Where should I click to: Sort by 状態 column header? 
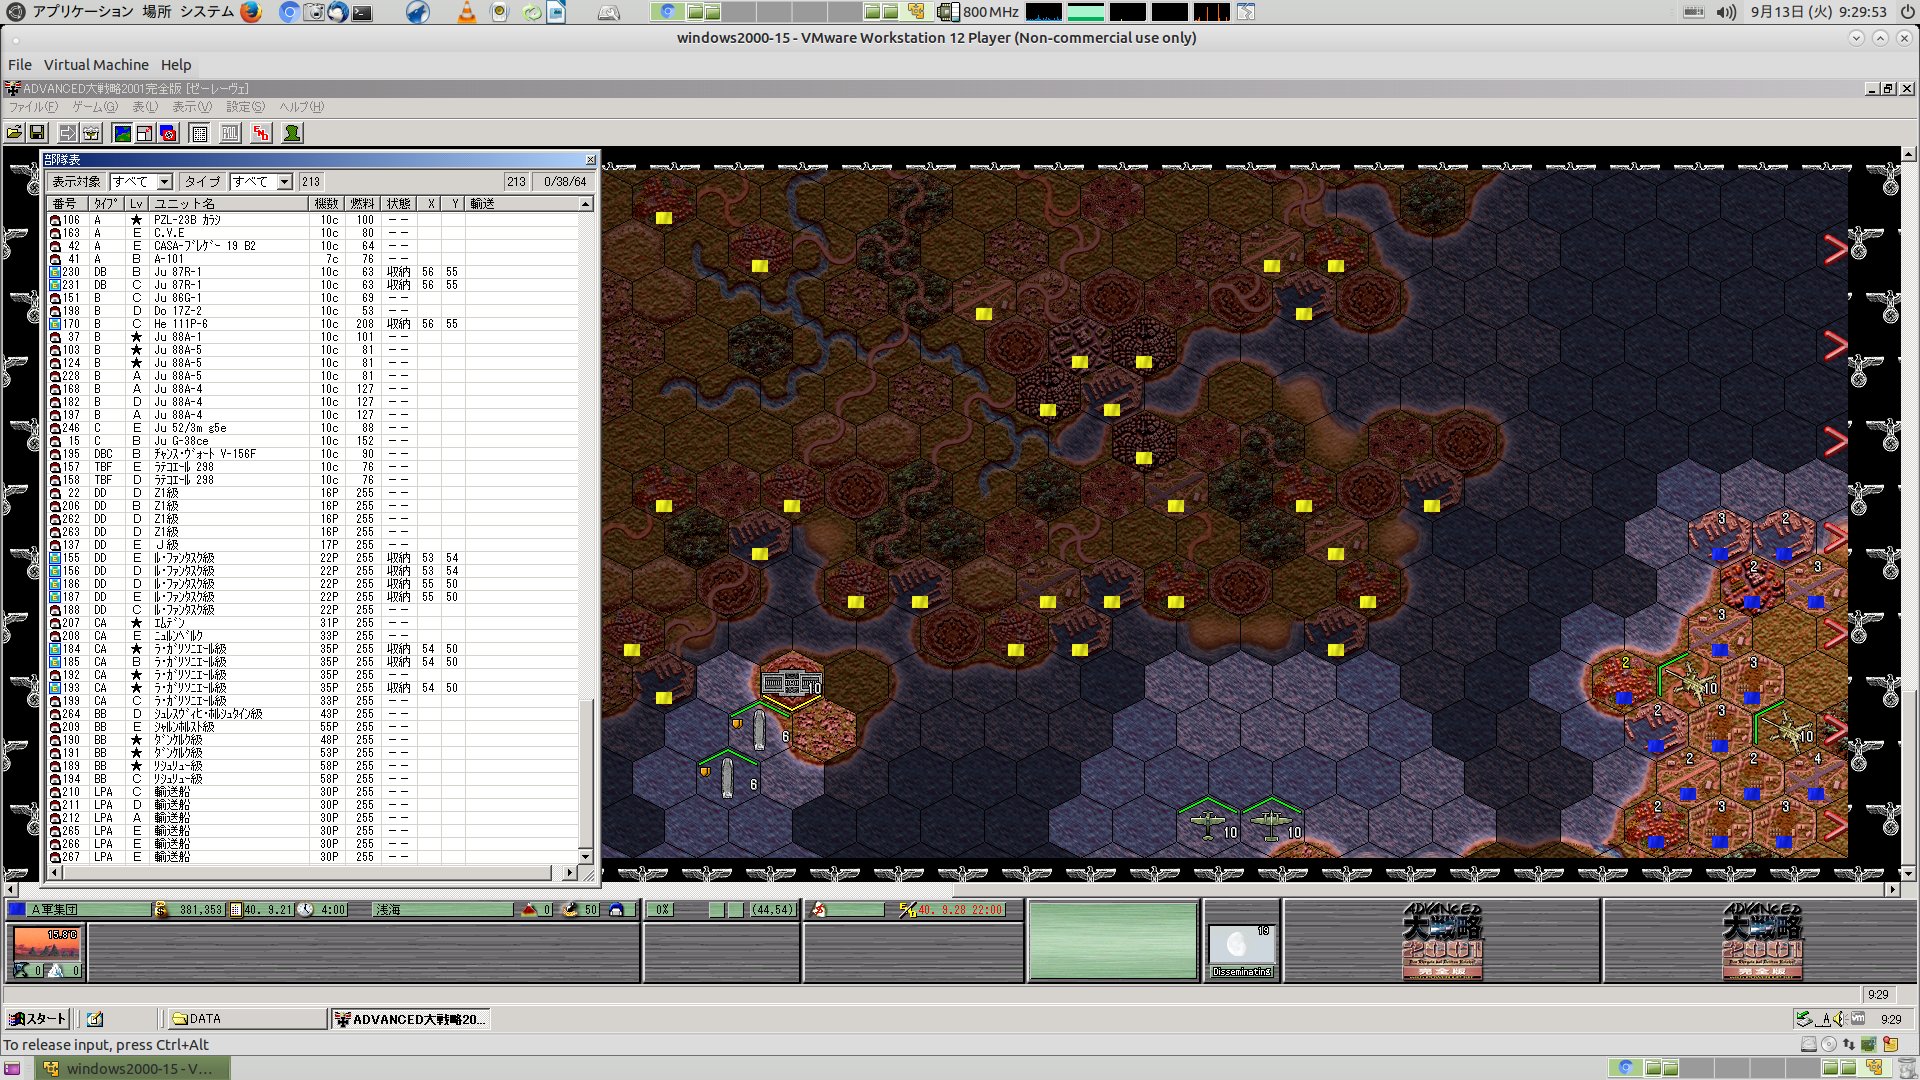(399, 204)
